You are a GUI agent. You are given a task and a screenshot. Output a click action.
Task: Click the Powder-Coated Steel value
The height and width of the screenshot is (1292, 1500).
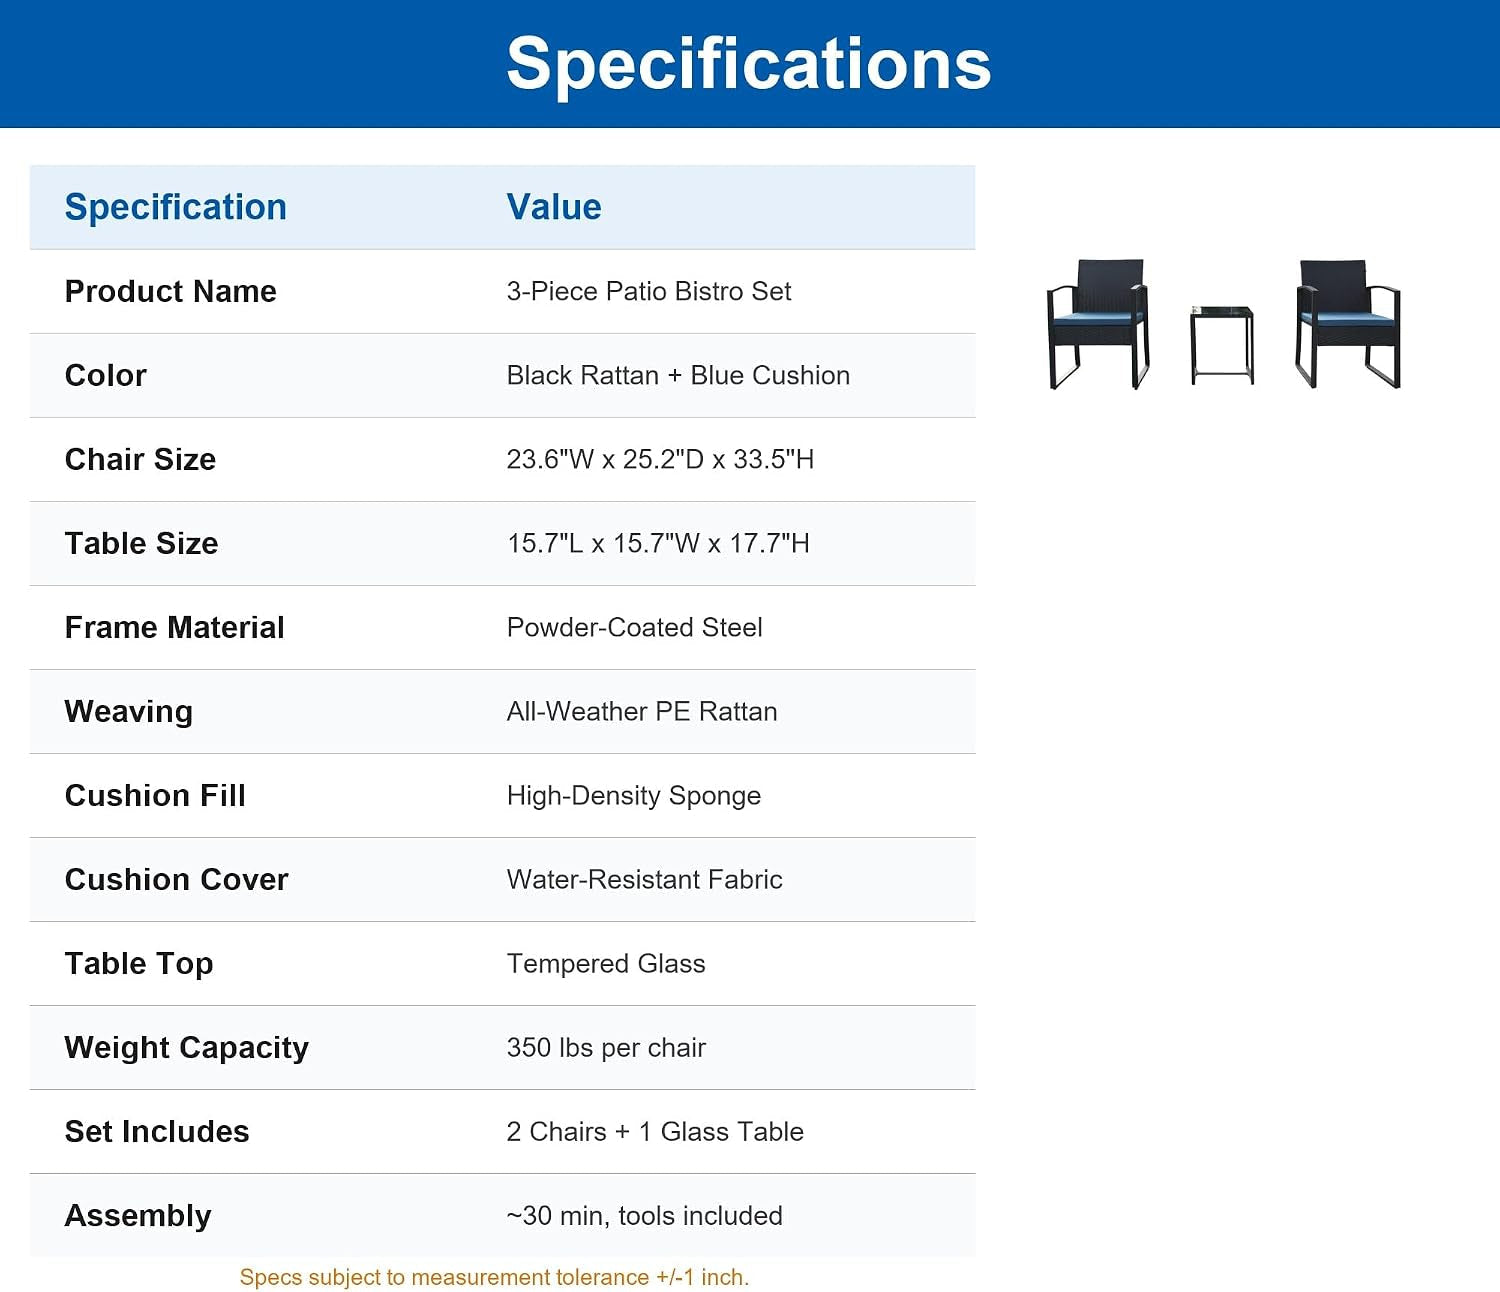(x=635, y=627)
